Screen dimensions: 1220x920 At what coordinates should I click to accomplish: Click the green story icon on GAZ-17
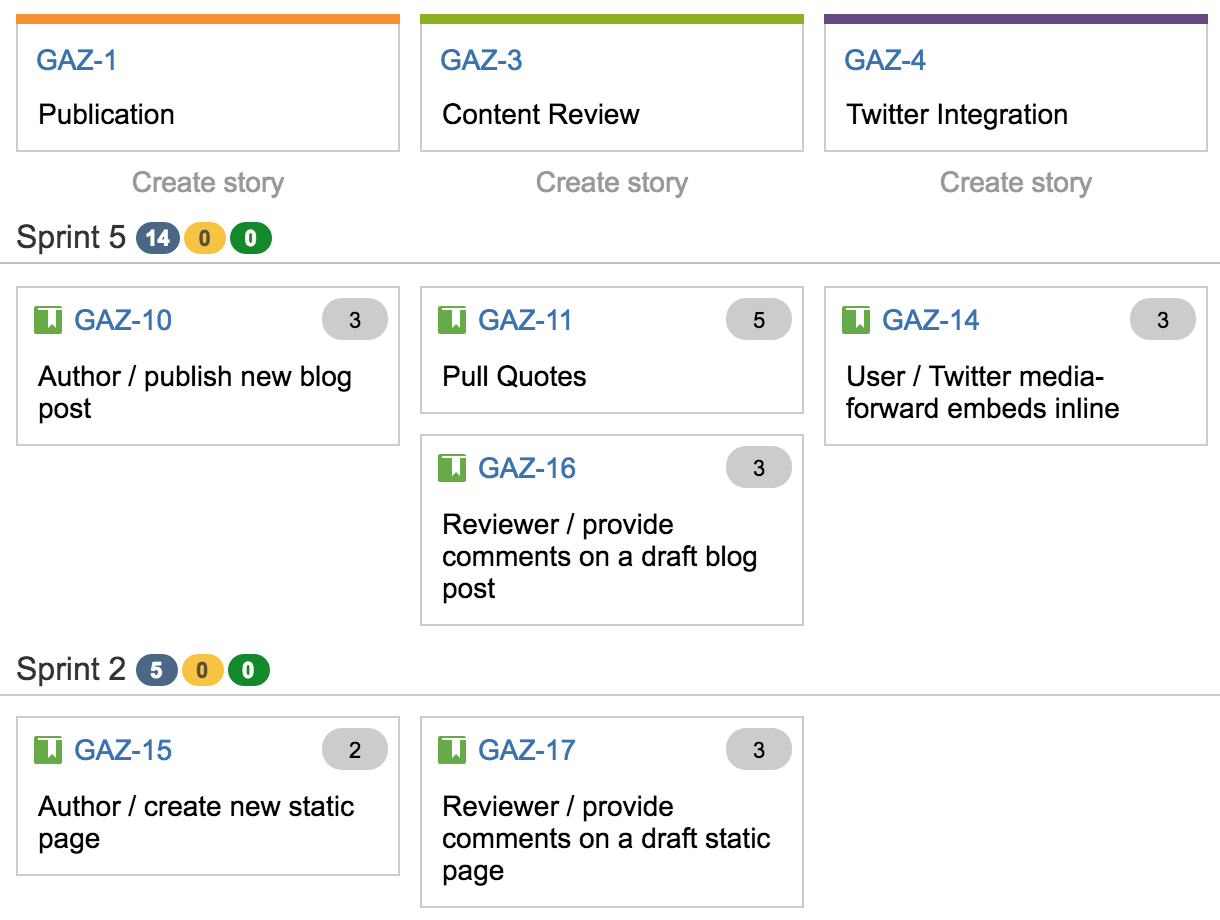tap(452, 750)
